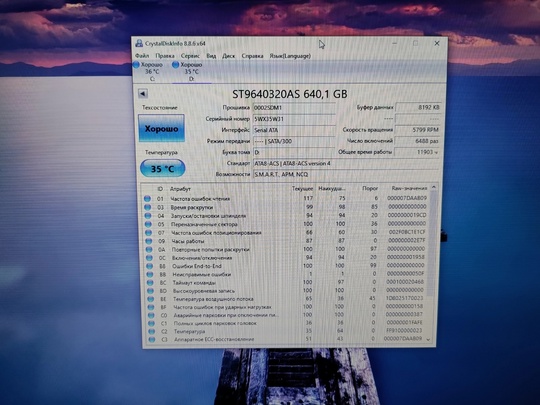Click the Прошивка field value 0002SDM1
Screen dimensions: 540x405
(294, 107)
